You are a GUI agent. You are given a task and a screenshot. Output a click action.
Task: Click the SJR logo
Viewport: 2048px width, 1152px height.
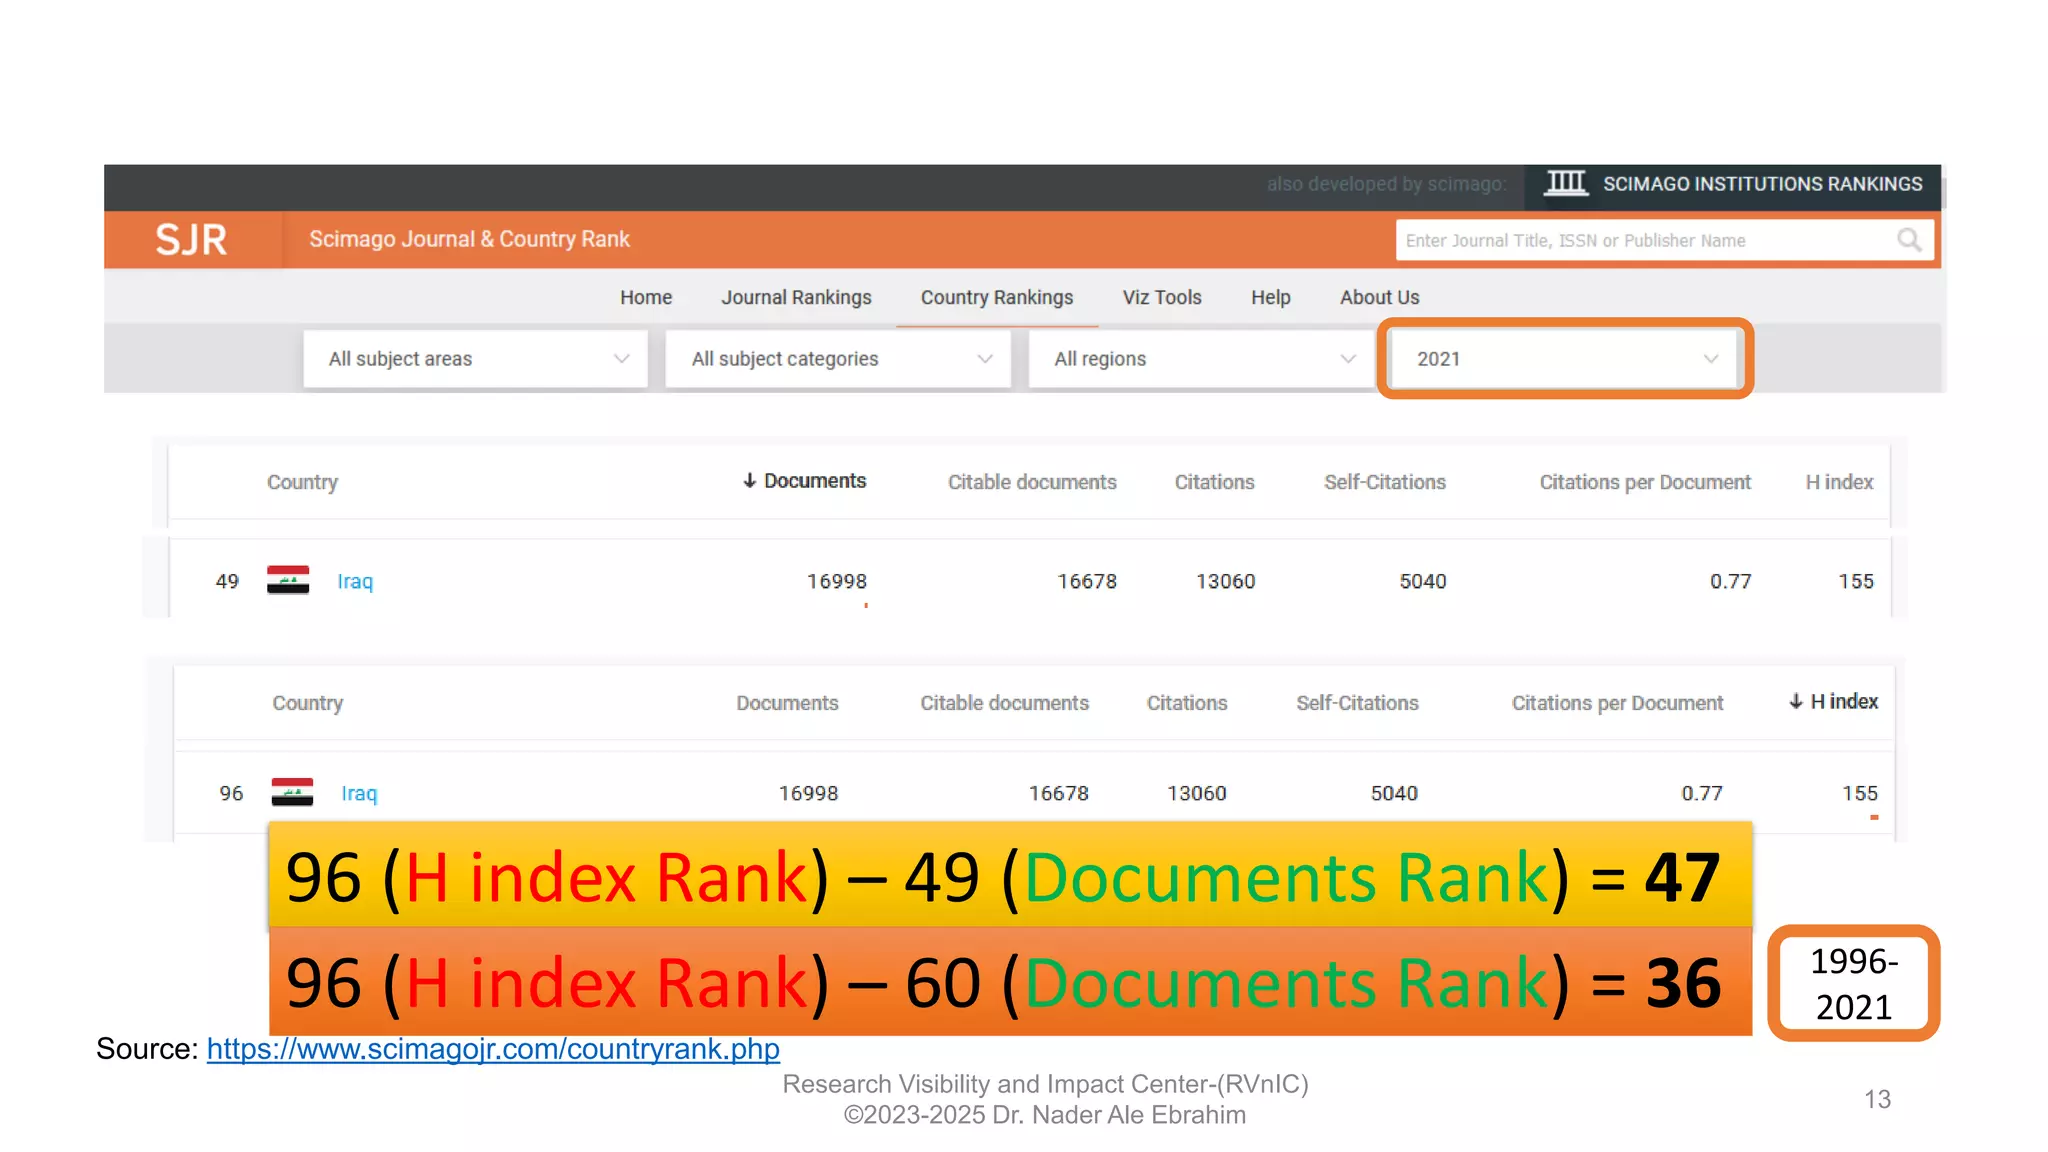[191, 240]
